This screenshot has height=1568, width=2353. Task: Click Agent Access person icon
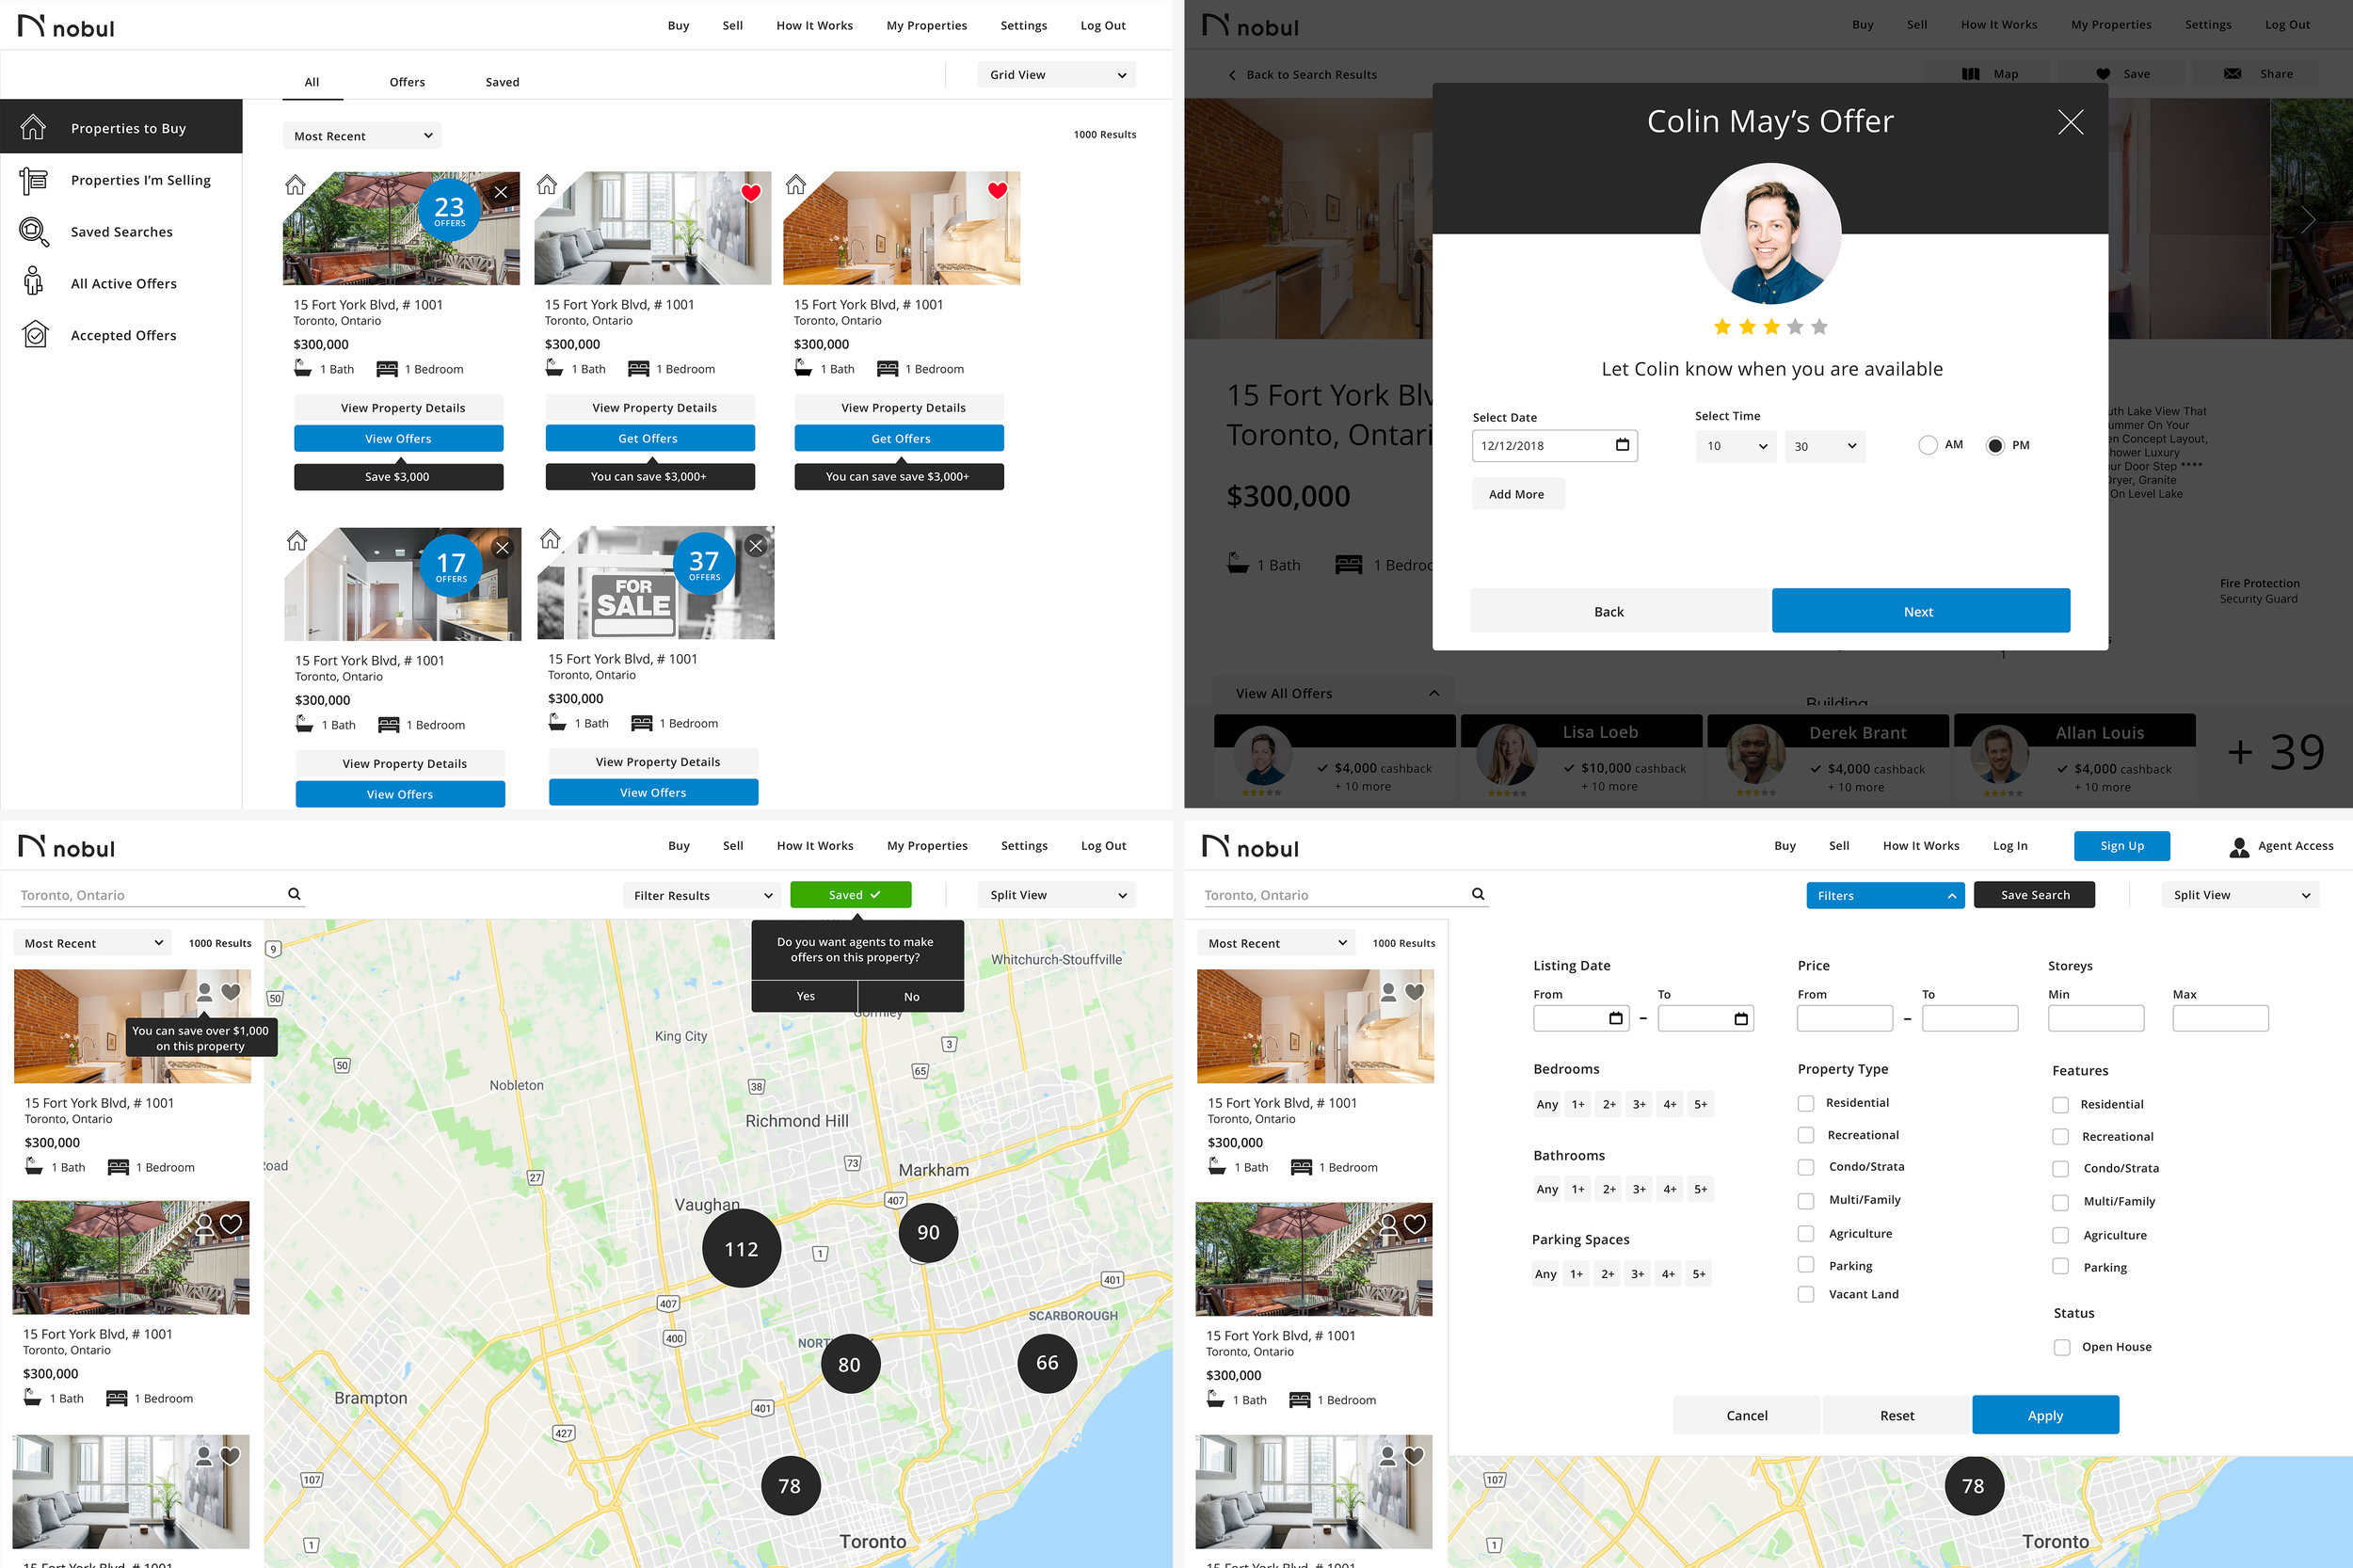(2239, 847)
